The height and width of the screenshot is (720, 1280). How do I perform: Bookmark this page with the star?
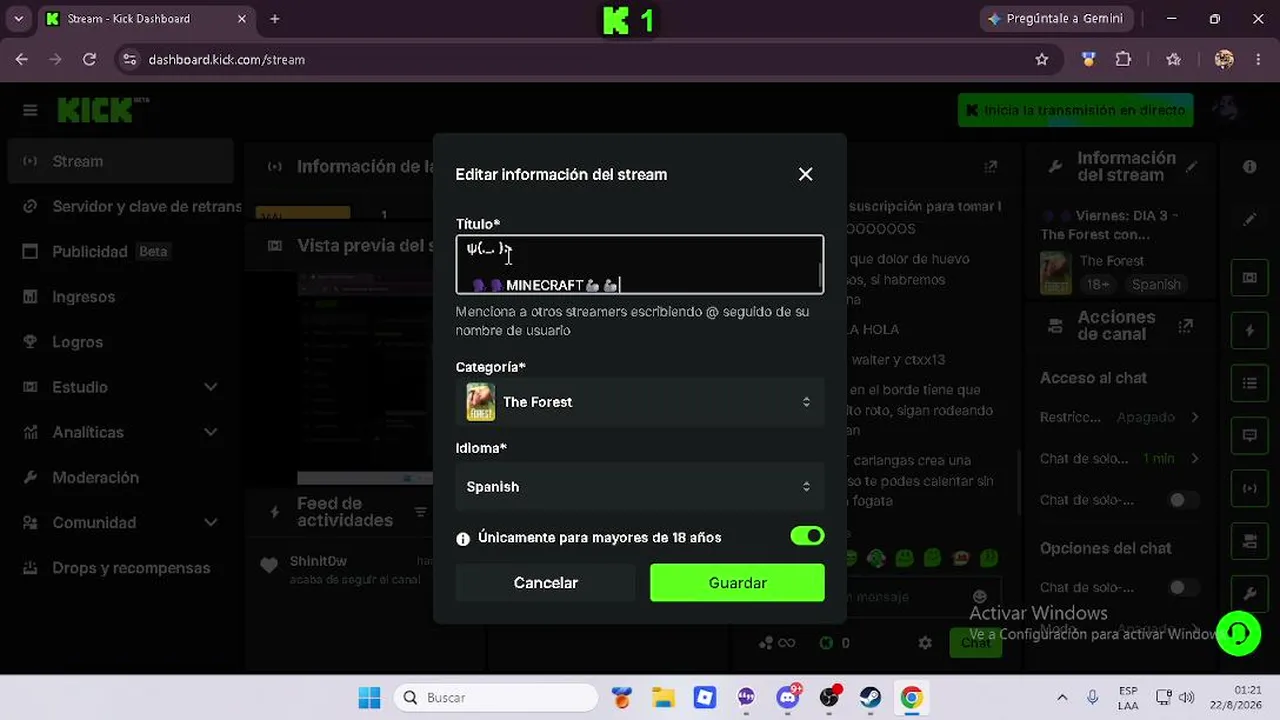tap(1042, 60)
